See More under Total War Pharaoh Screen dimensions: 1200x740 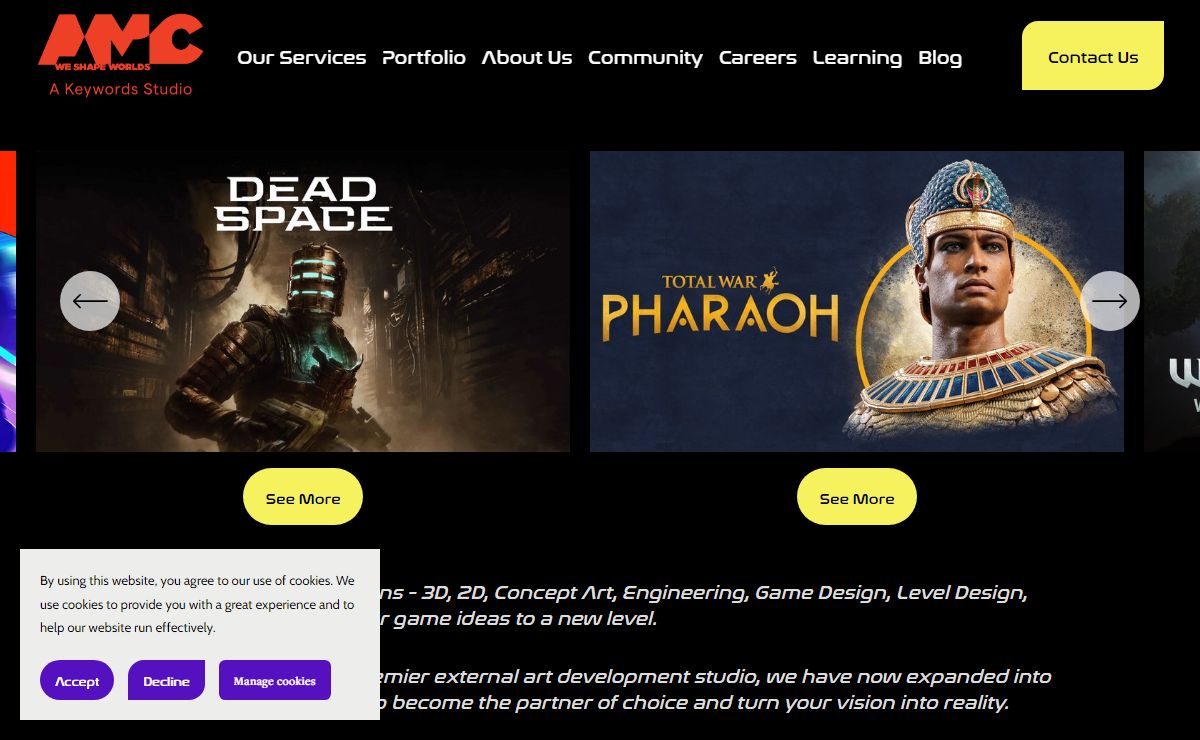(x=857, y=497)
